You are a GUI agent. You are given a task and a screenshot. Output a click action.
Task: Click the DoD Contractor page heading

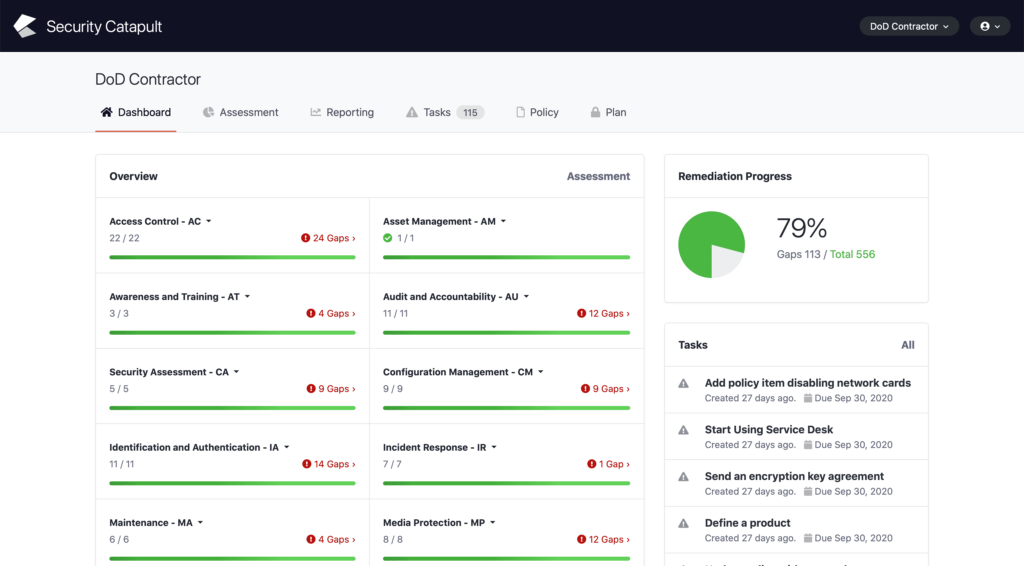click(x=148, y=79)
